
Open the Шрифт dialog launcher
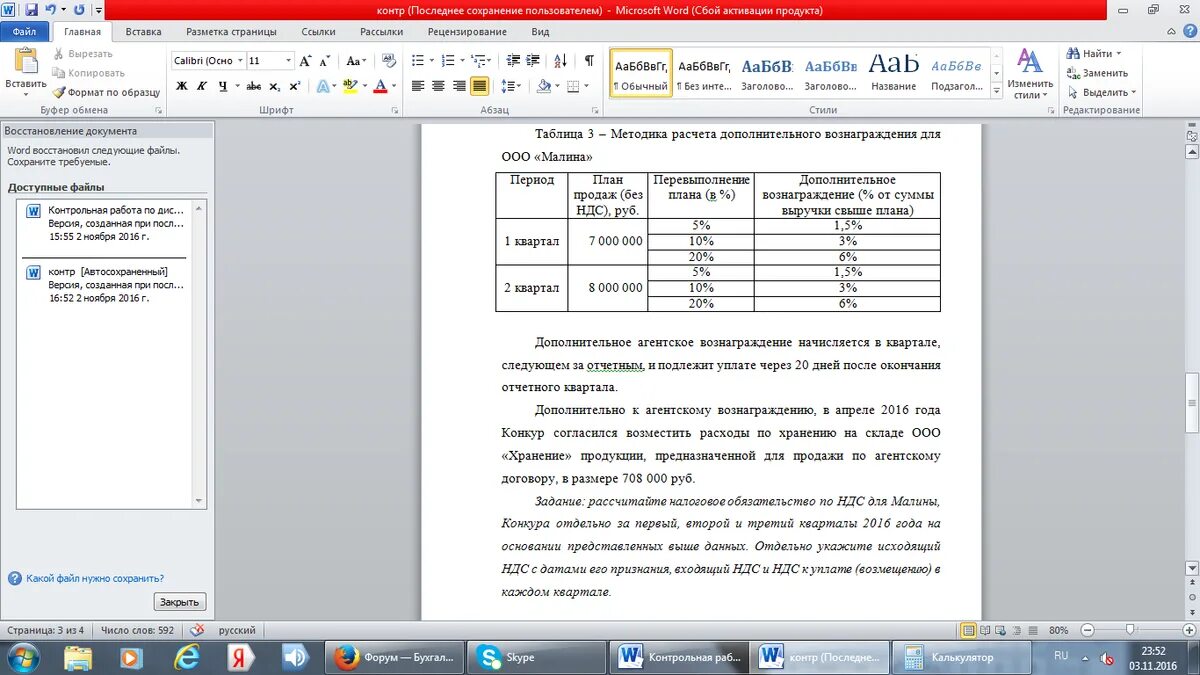(394, 111)
